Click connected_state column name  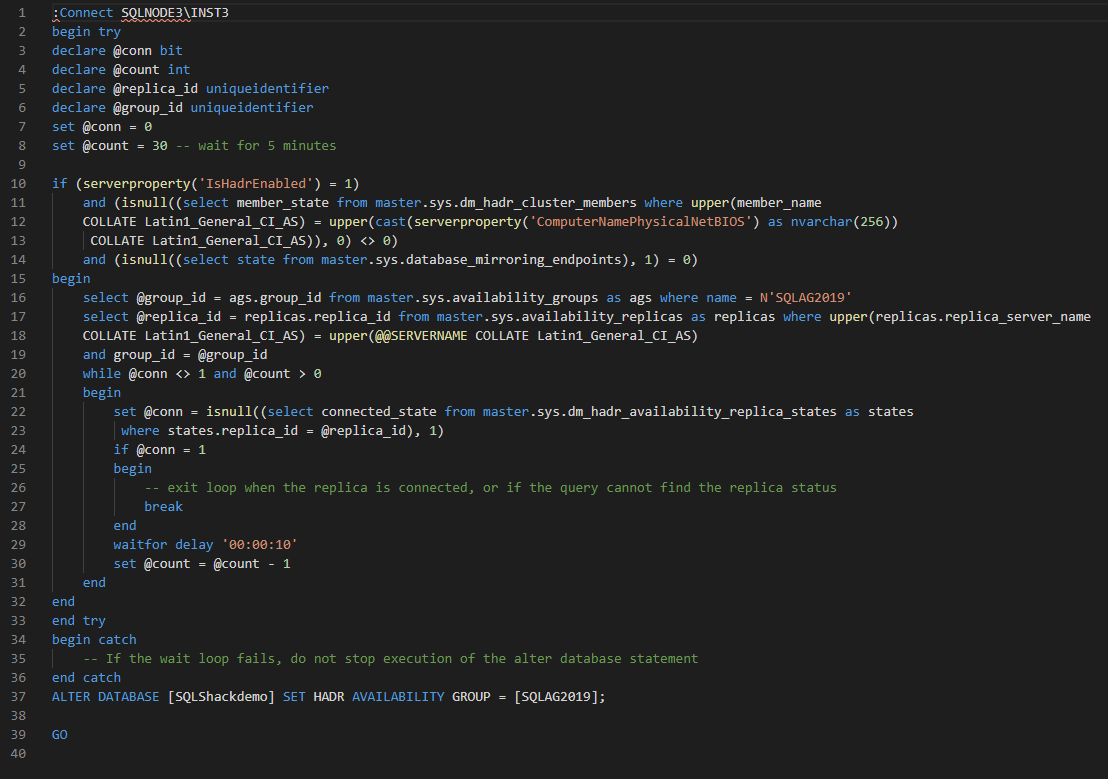tap(379, 411)
